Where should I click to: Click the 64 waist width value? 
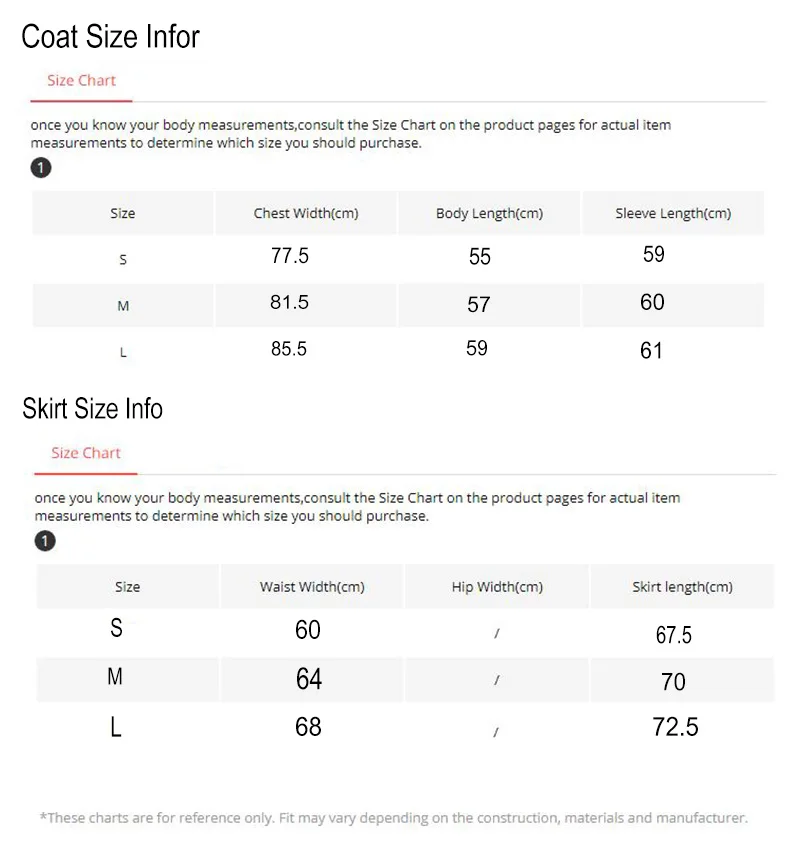click(x=309, y=678)
